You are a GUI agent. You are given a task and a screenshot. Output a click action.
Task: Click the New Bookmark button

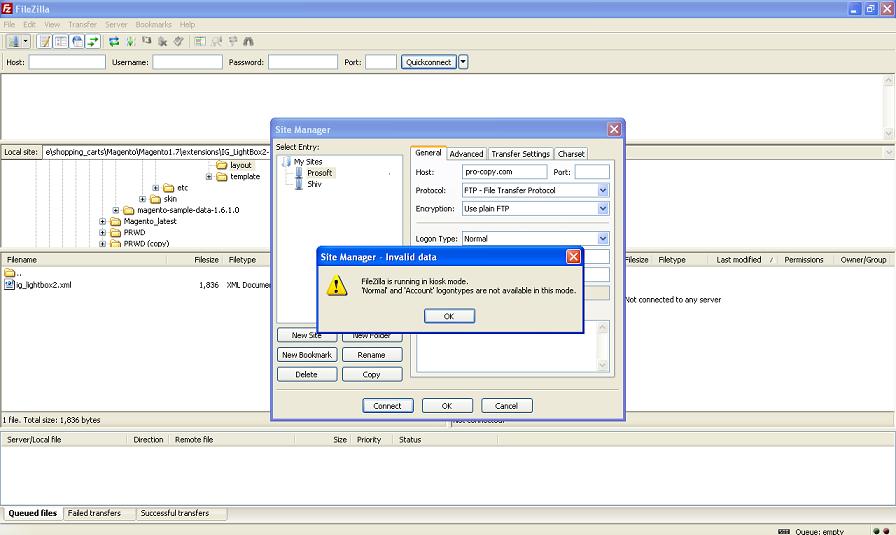pyautogui.click(x=307, y=355)
